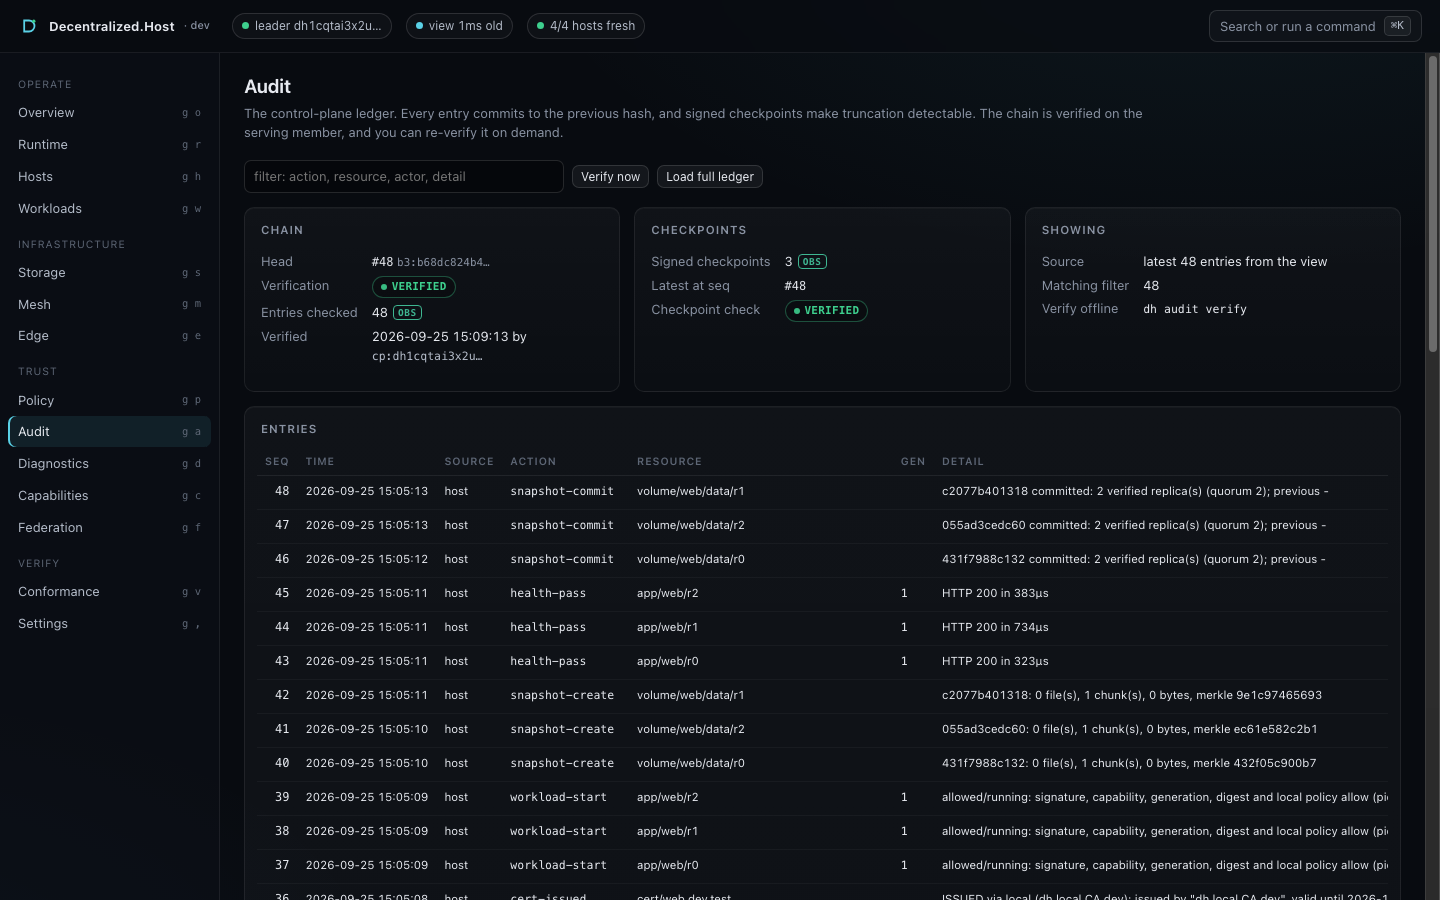The image size is (1440, 900).
Task: Click the ACTION column header
Action: (x=533, y=462)
